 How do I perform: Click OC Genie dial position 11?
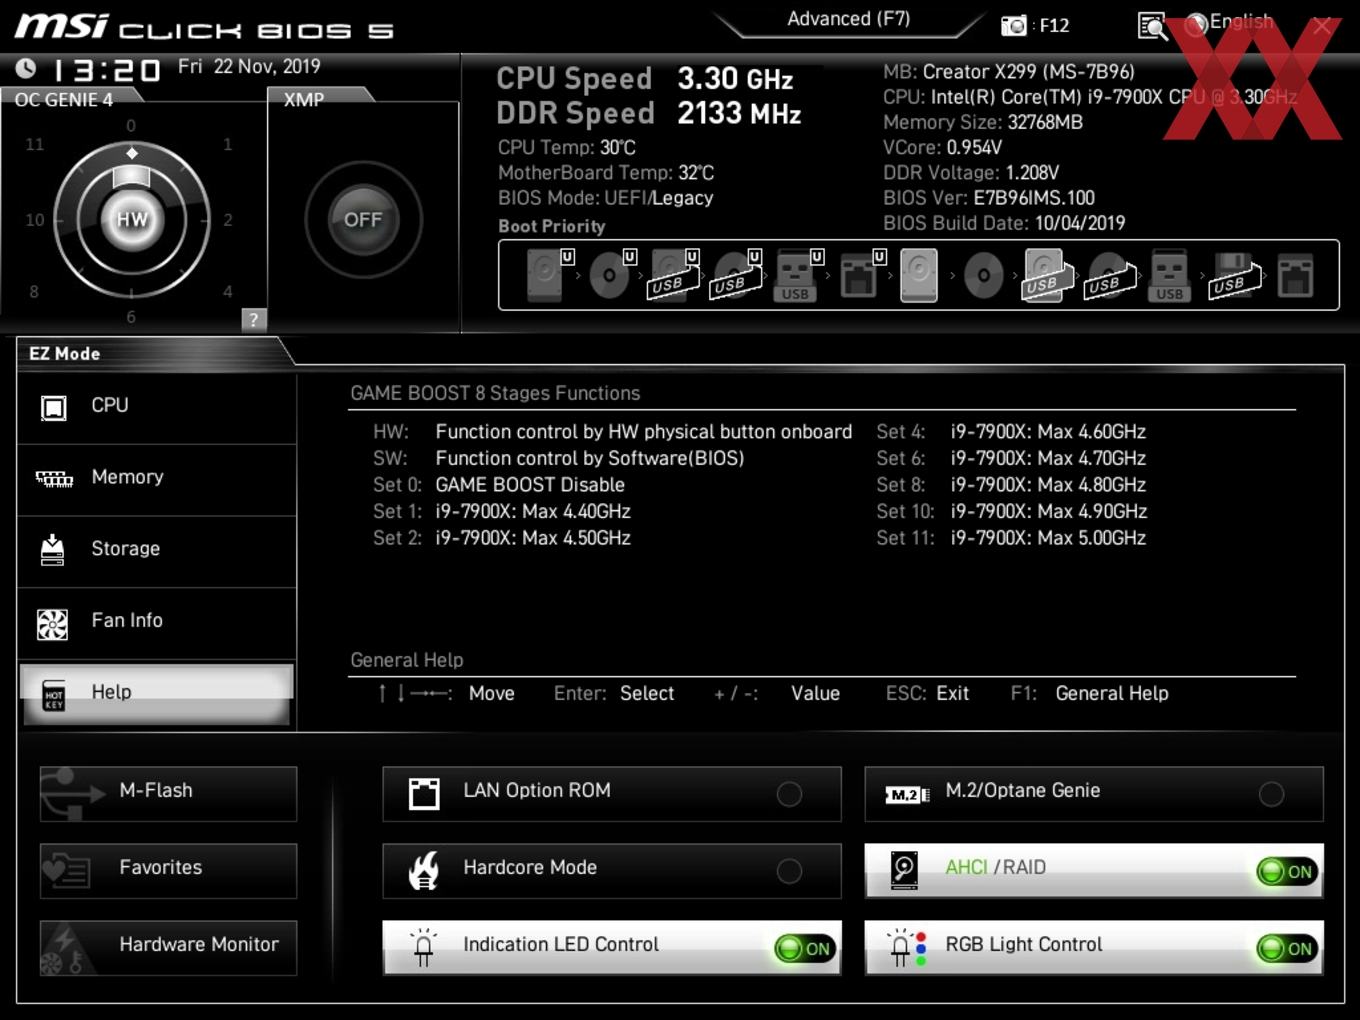pos(35,144)
